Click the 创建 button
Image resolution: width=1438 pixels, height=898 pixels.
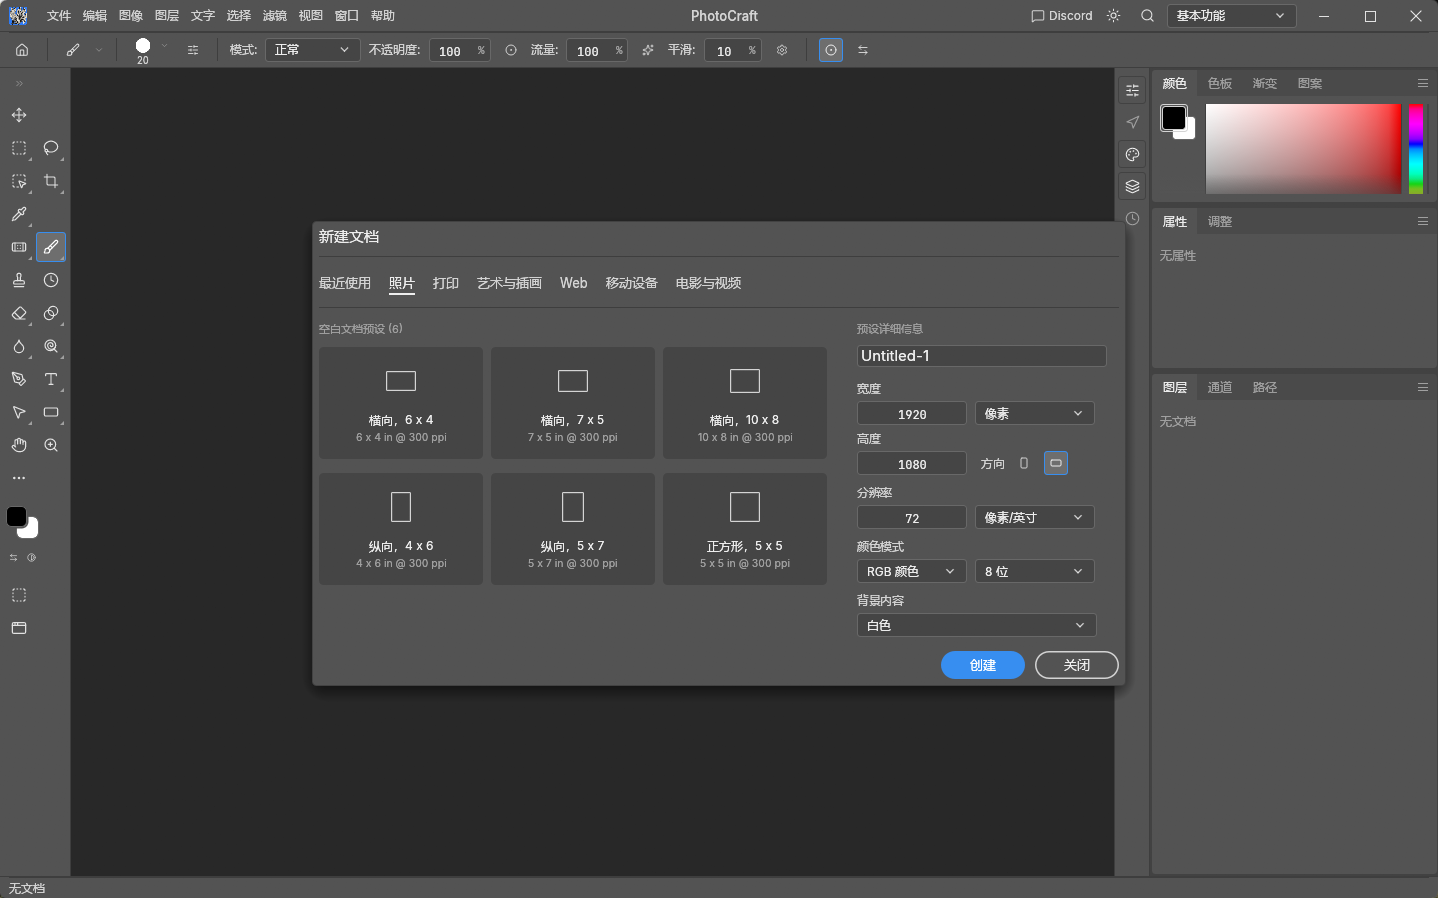[983, 665]
